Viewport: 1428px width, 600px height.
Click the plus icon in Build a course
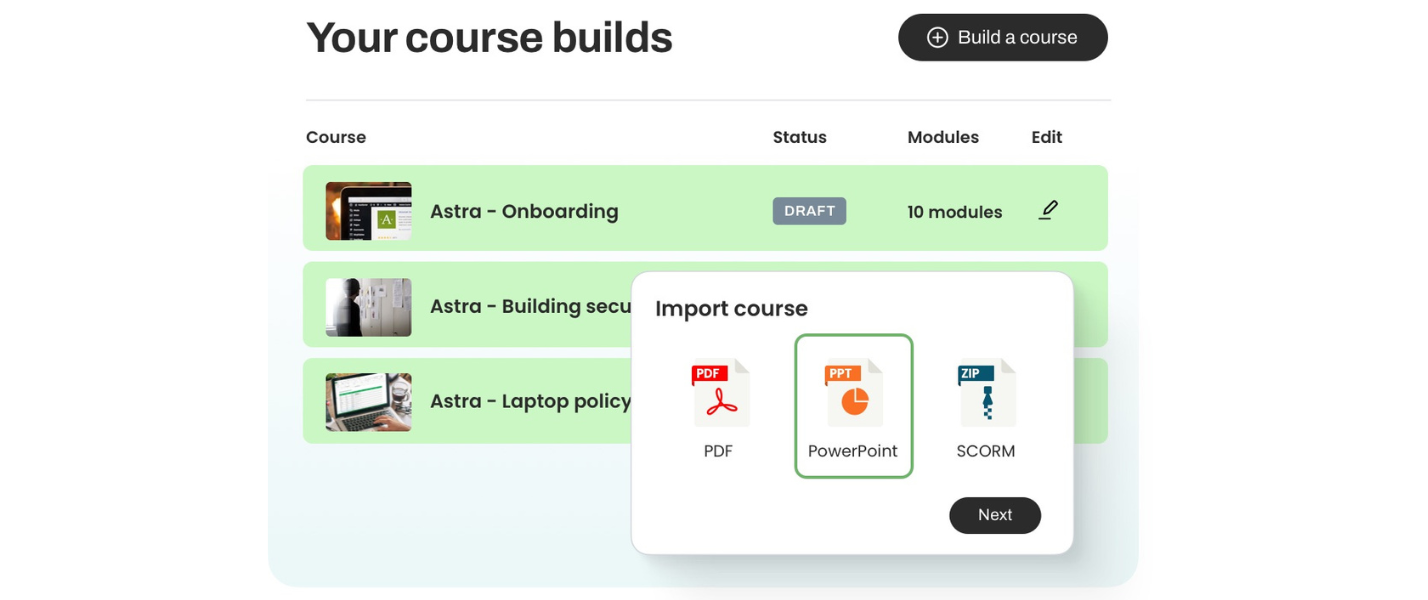[937, 37]
